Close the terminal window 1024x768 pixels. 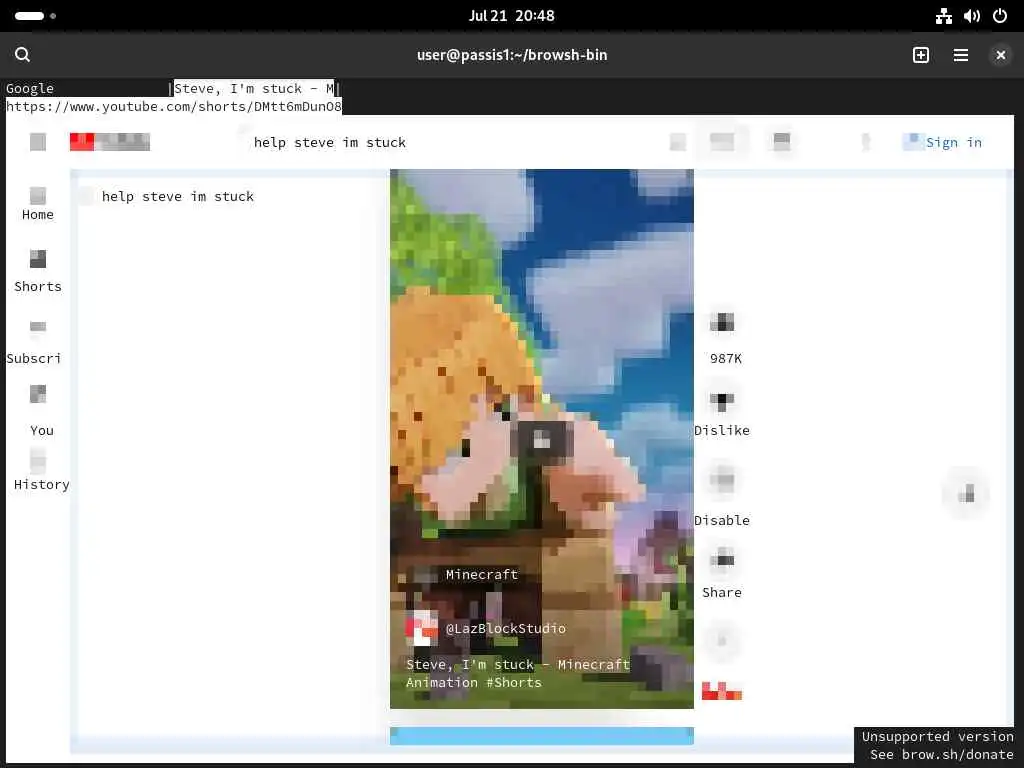[1000, 55]
